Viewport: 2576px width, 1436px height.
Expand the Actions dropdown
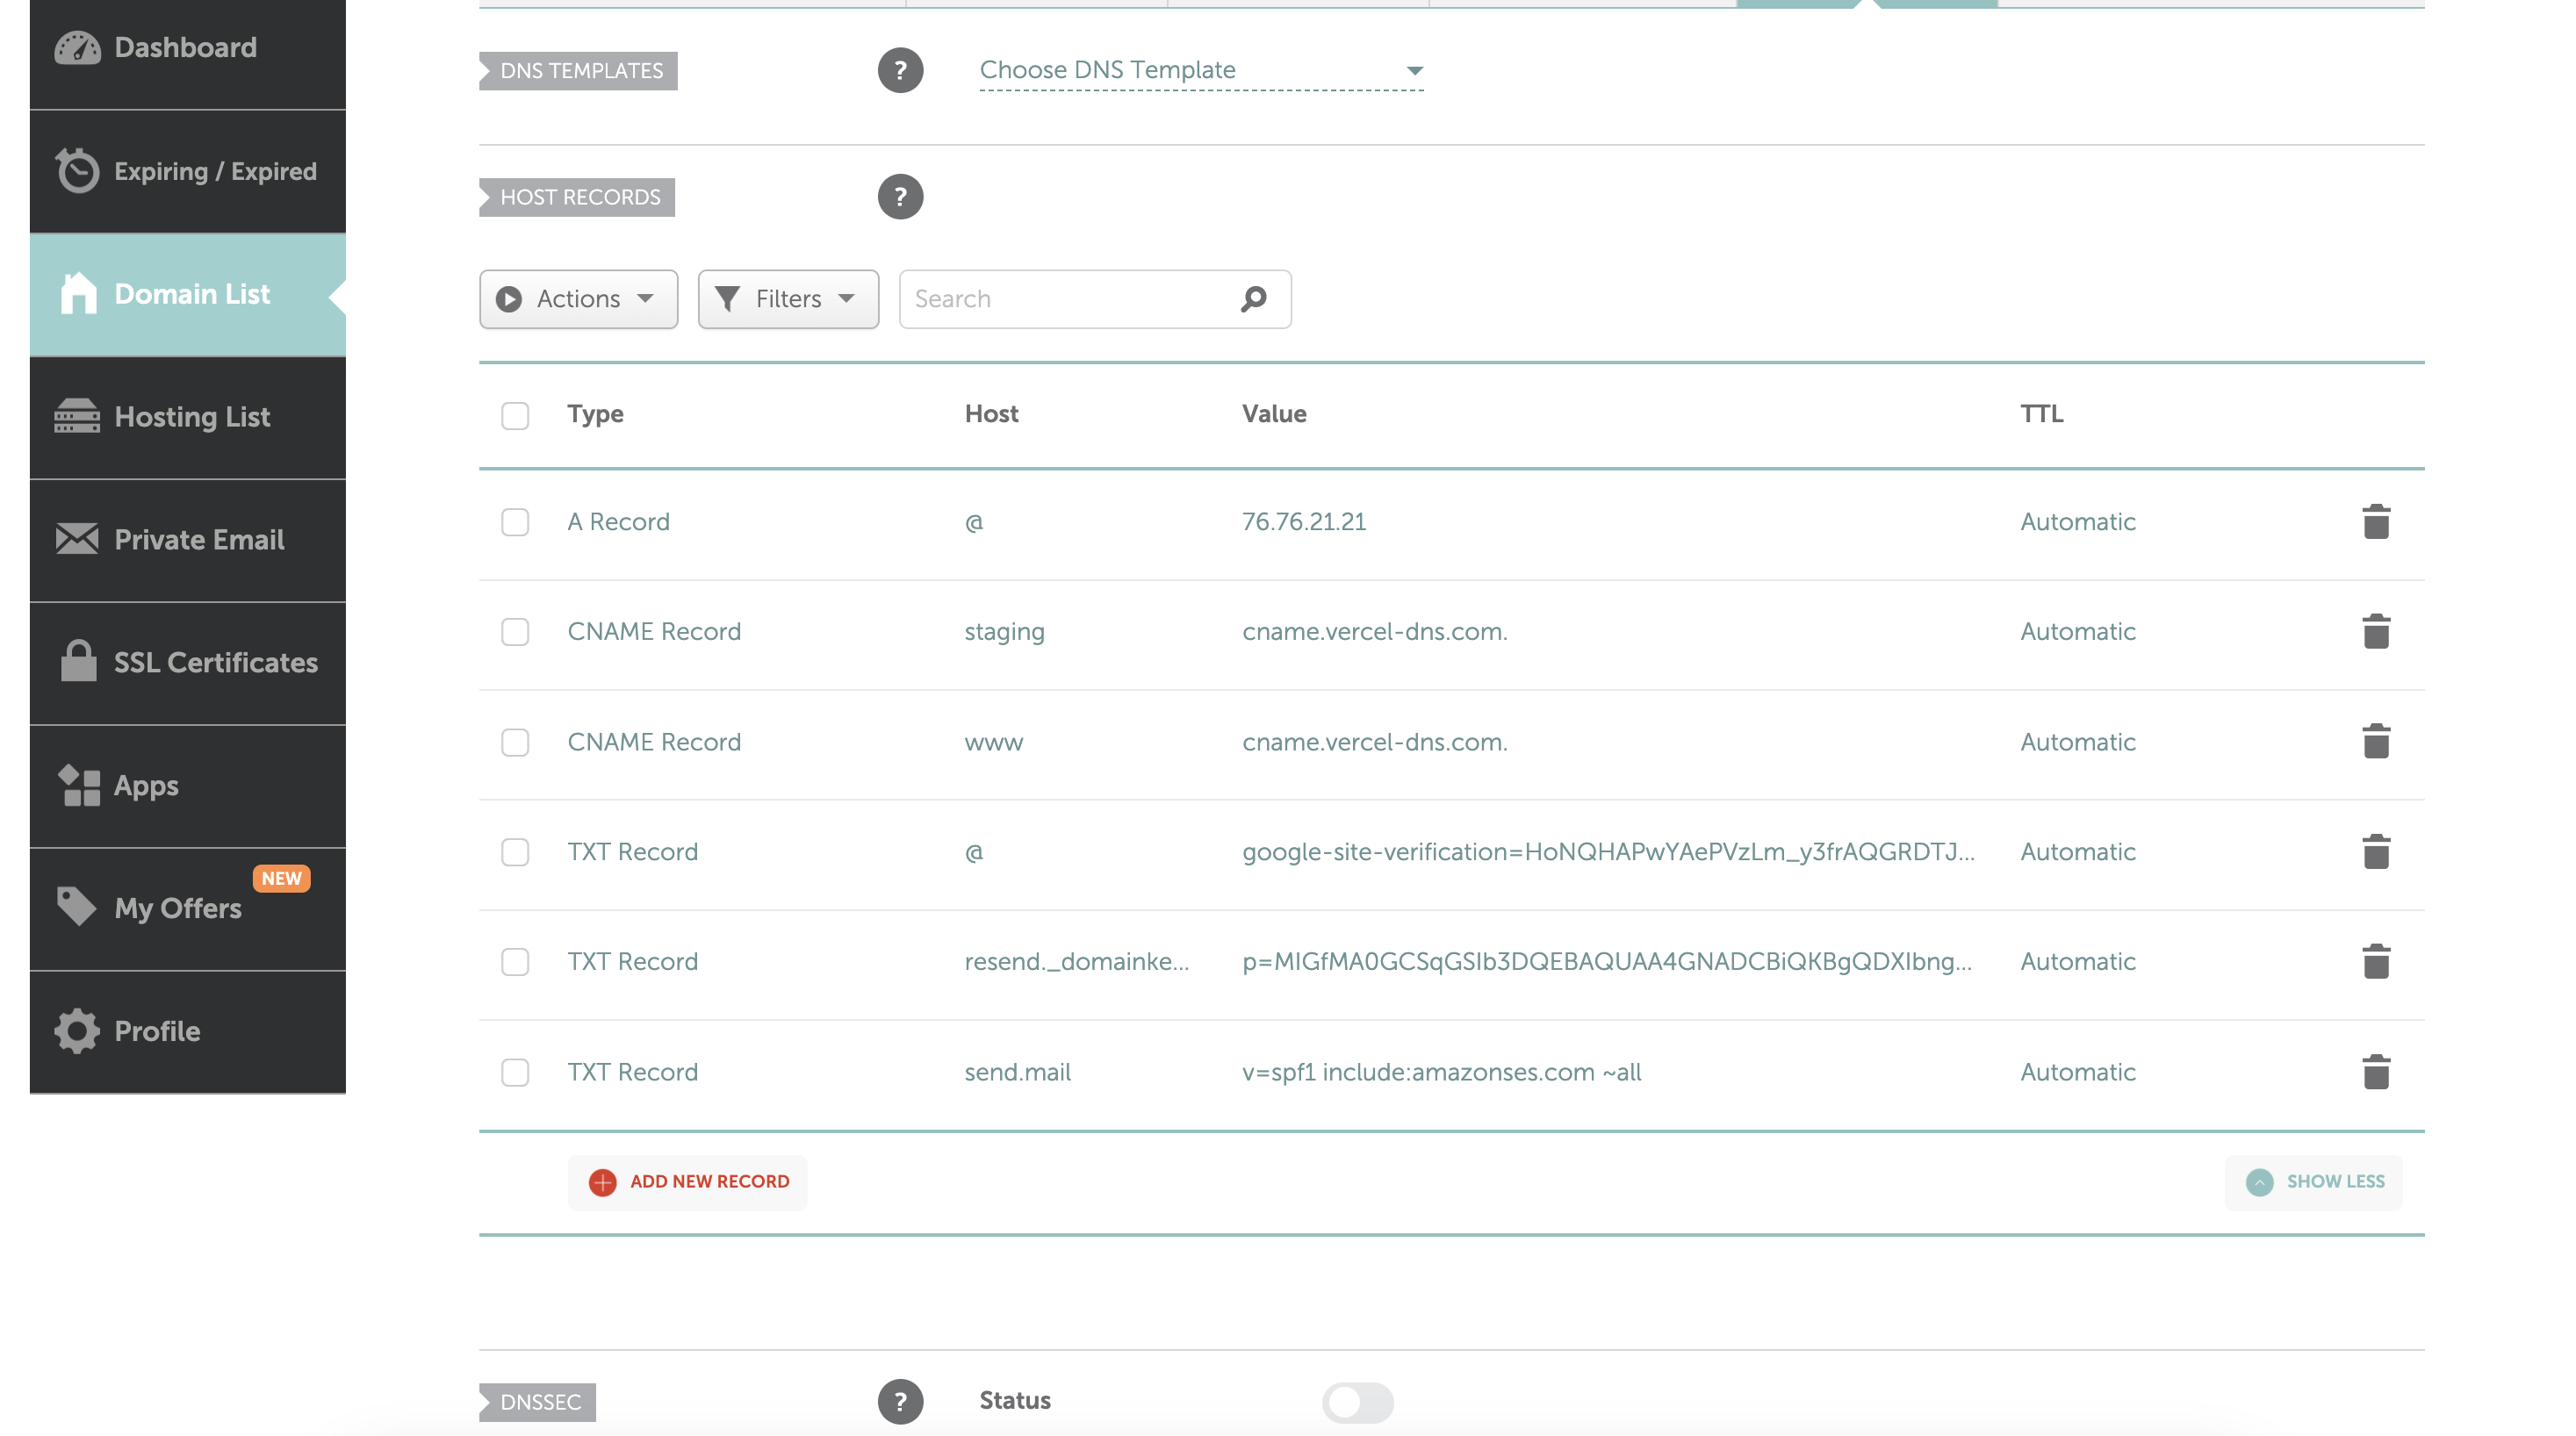coord(578,298)
